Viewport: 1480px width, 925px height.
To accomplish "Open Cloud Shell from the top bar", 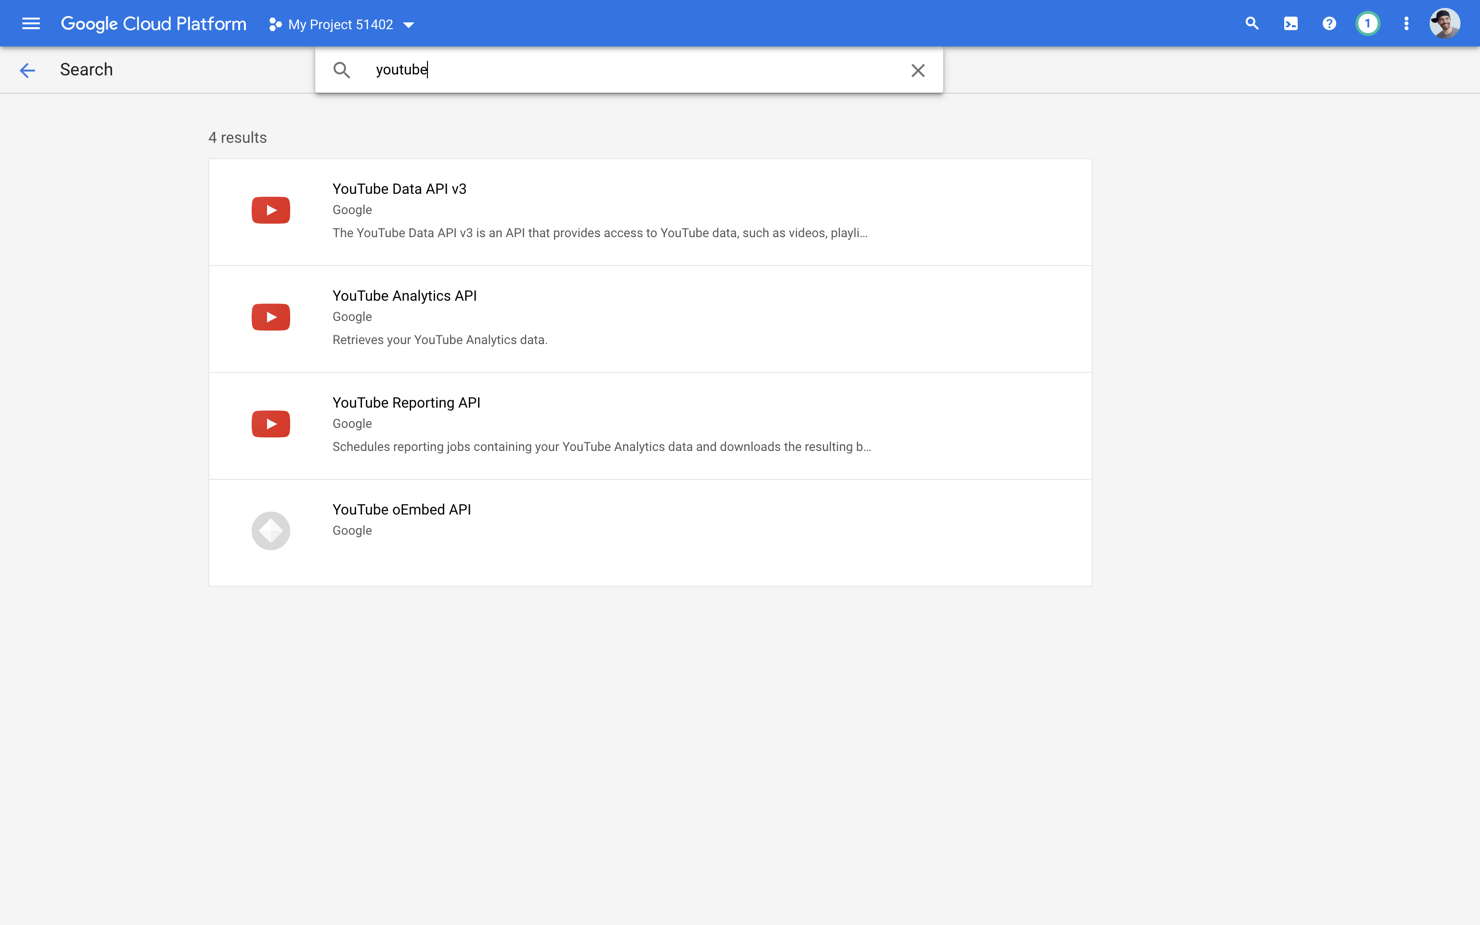I will [1290, 23].
